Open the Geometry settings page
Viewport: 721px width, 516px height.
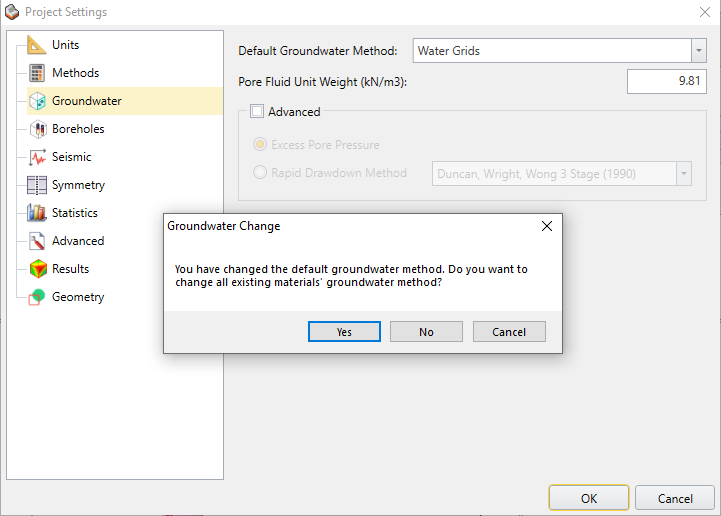(x=78, y=297)
